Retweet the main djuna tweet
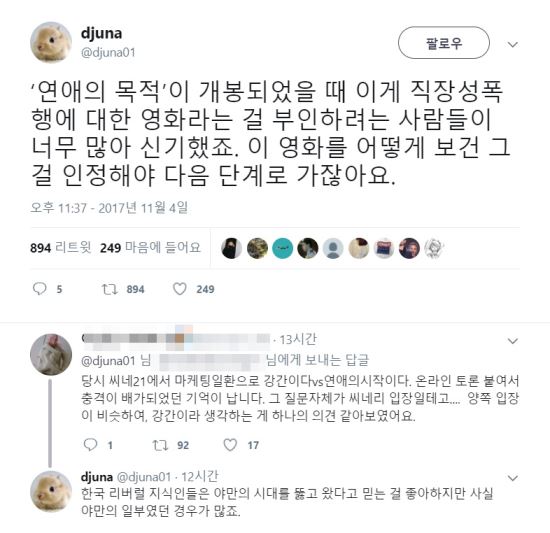Screen dimensions: 550x533 pos(109,289)
